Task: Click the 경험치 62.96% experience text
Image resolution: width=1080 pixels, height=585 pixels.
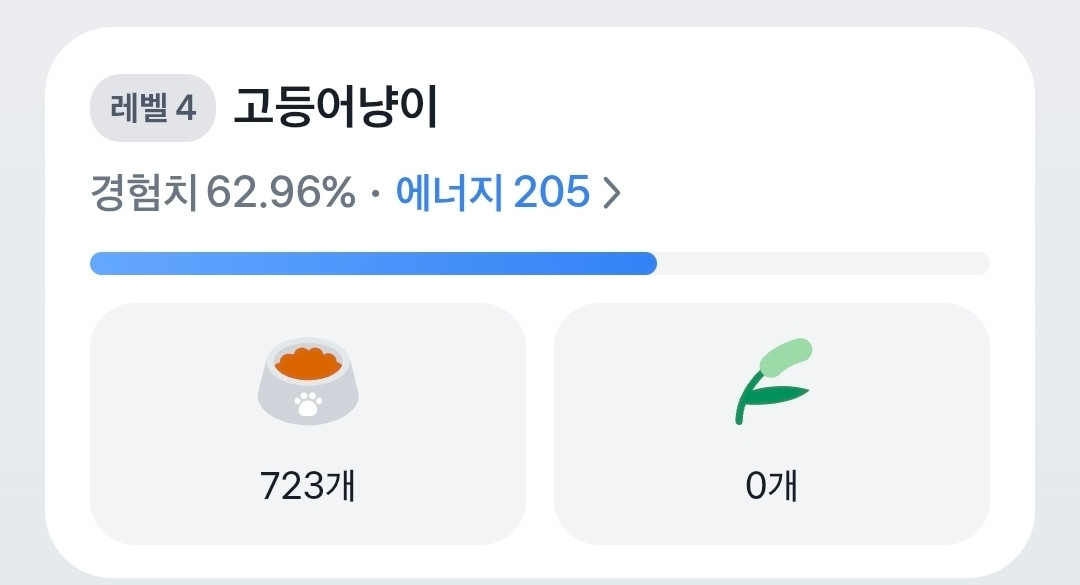Action: click(x=222, y=193)
